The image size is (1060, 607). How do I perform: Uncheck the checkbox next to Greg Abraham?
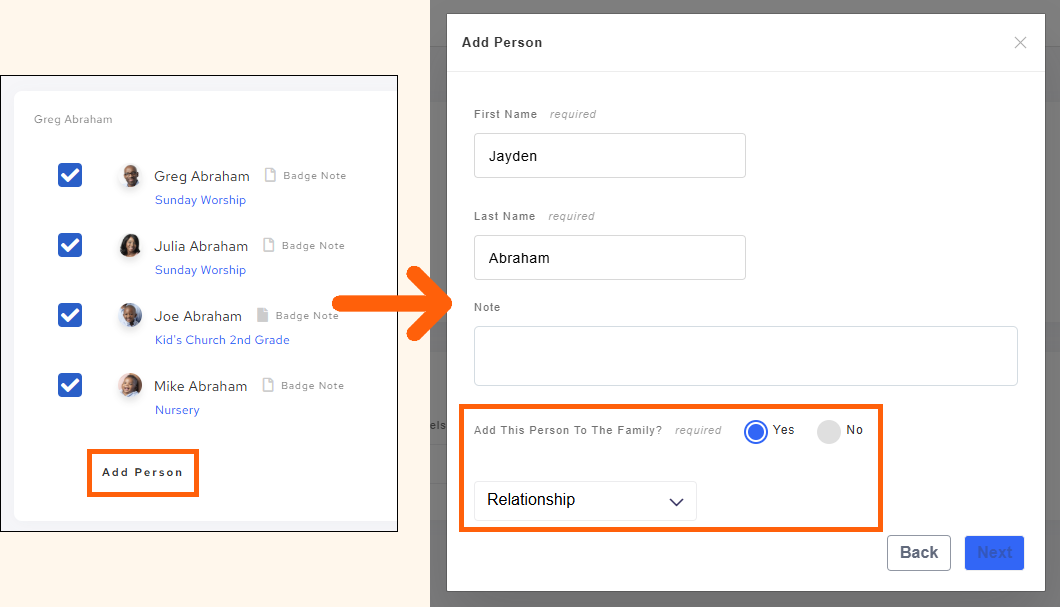tap(69, 175)
